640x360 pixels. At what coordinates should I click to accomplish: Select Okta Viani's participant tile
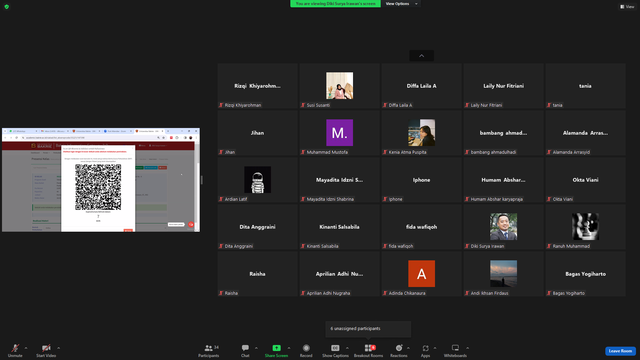(586, 180)
